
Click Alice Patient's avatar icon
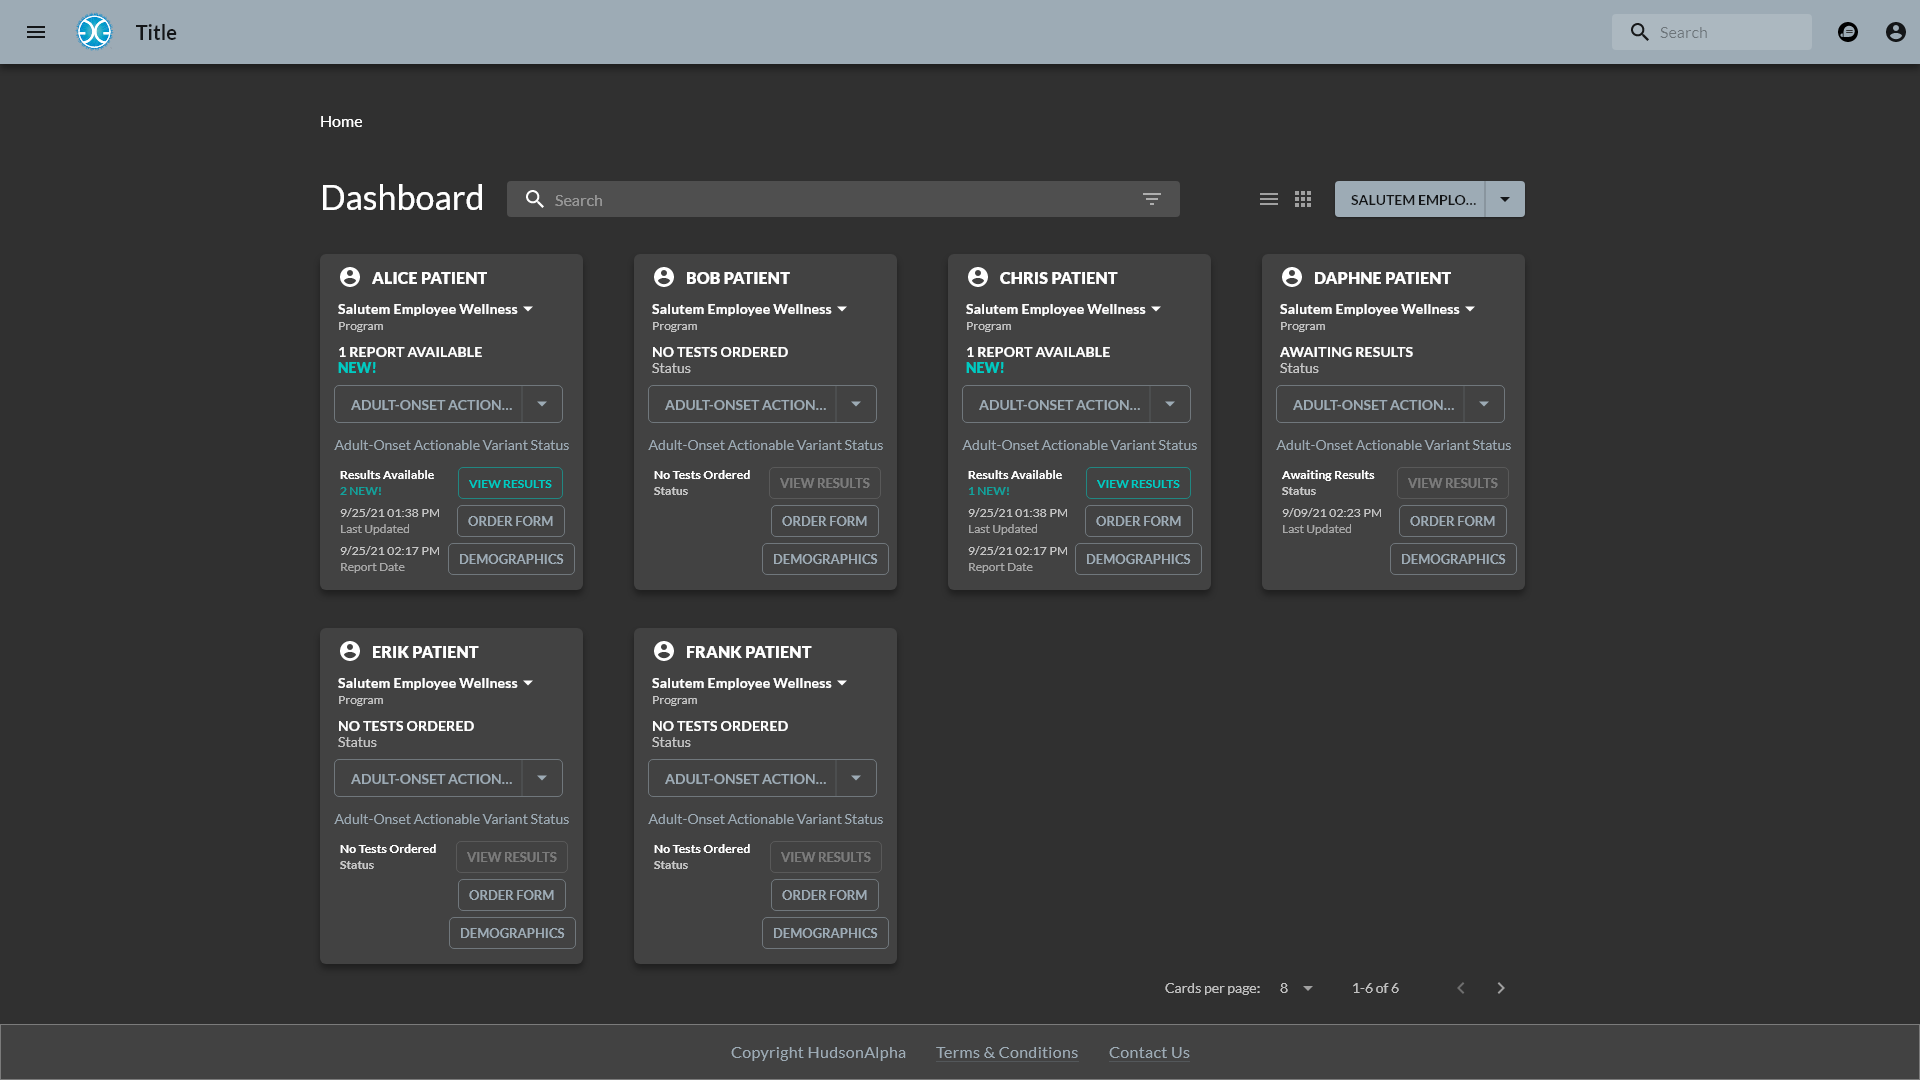[350, 277]
